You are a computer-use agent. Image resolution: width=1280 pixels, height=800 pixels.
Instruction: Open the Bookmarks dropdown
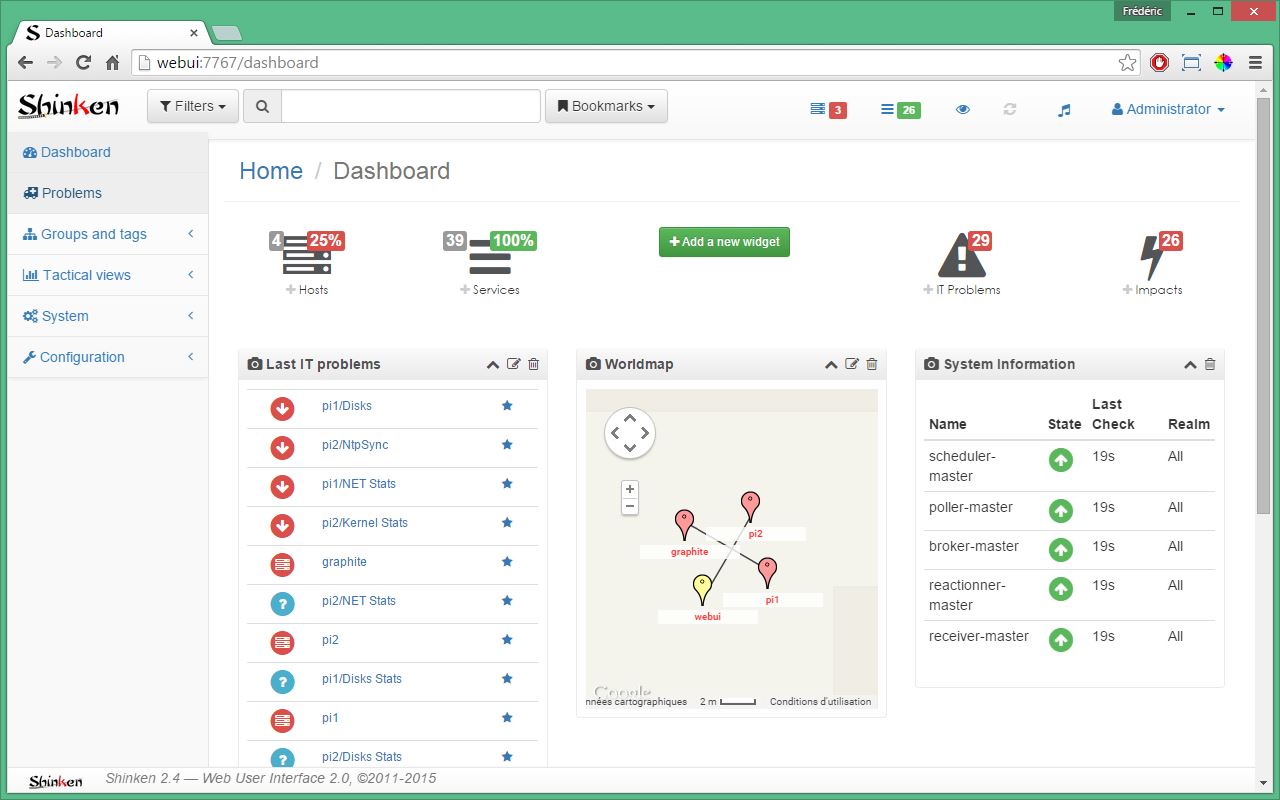point(606,106)
